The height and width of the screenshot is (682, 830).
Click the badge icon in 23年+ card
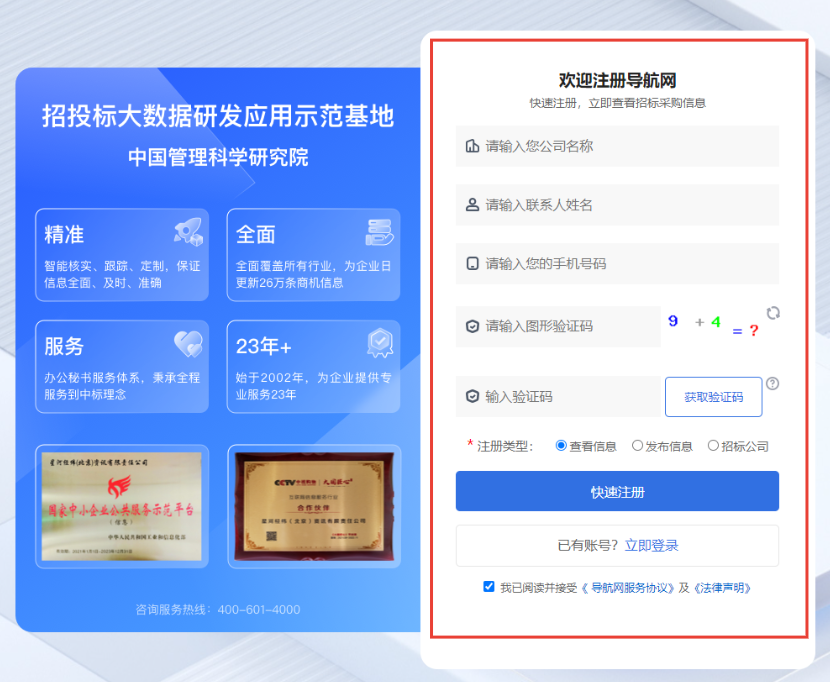(379, 344)
